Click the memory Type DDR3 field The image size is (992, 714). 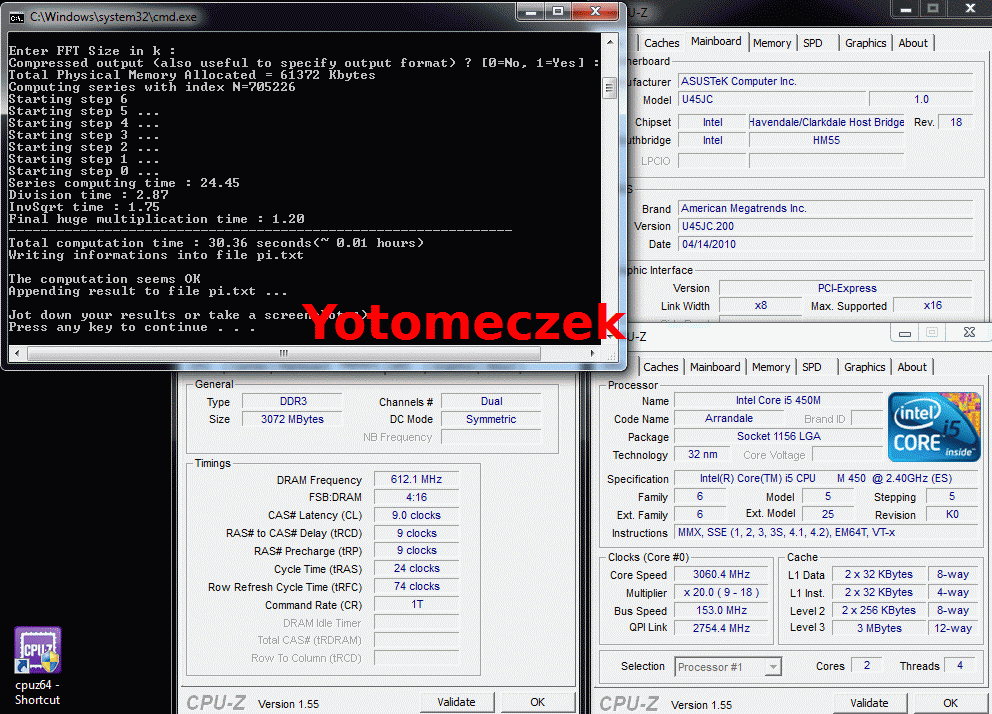coord(293,402)
